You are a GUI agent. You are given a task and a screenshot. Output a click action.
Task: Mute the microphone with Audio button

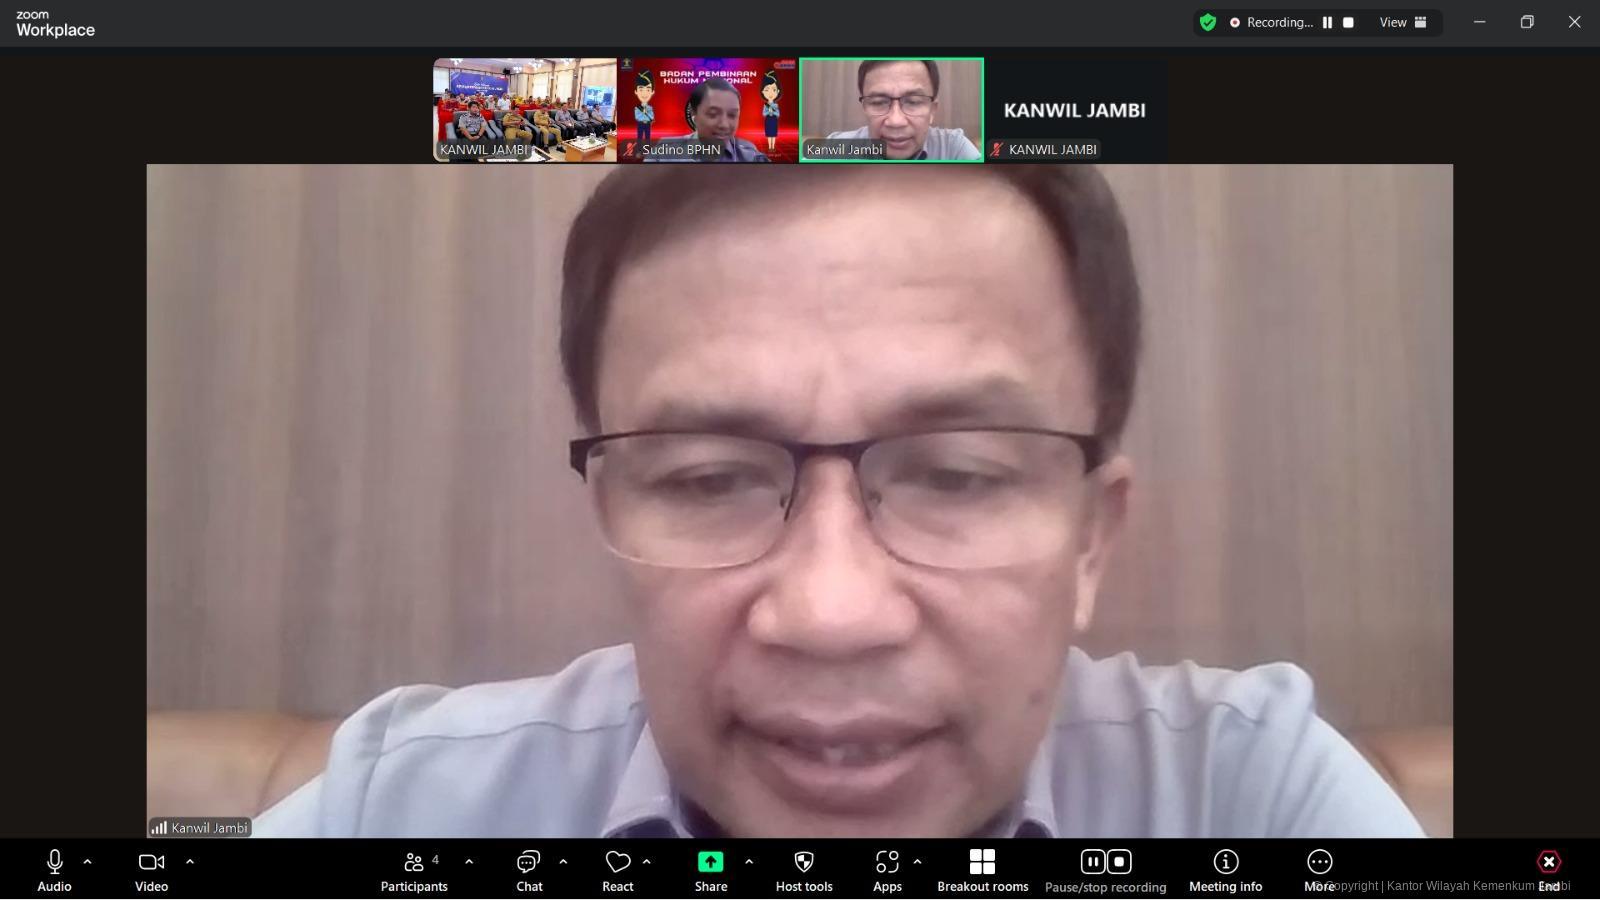point(55,870)
